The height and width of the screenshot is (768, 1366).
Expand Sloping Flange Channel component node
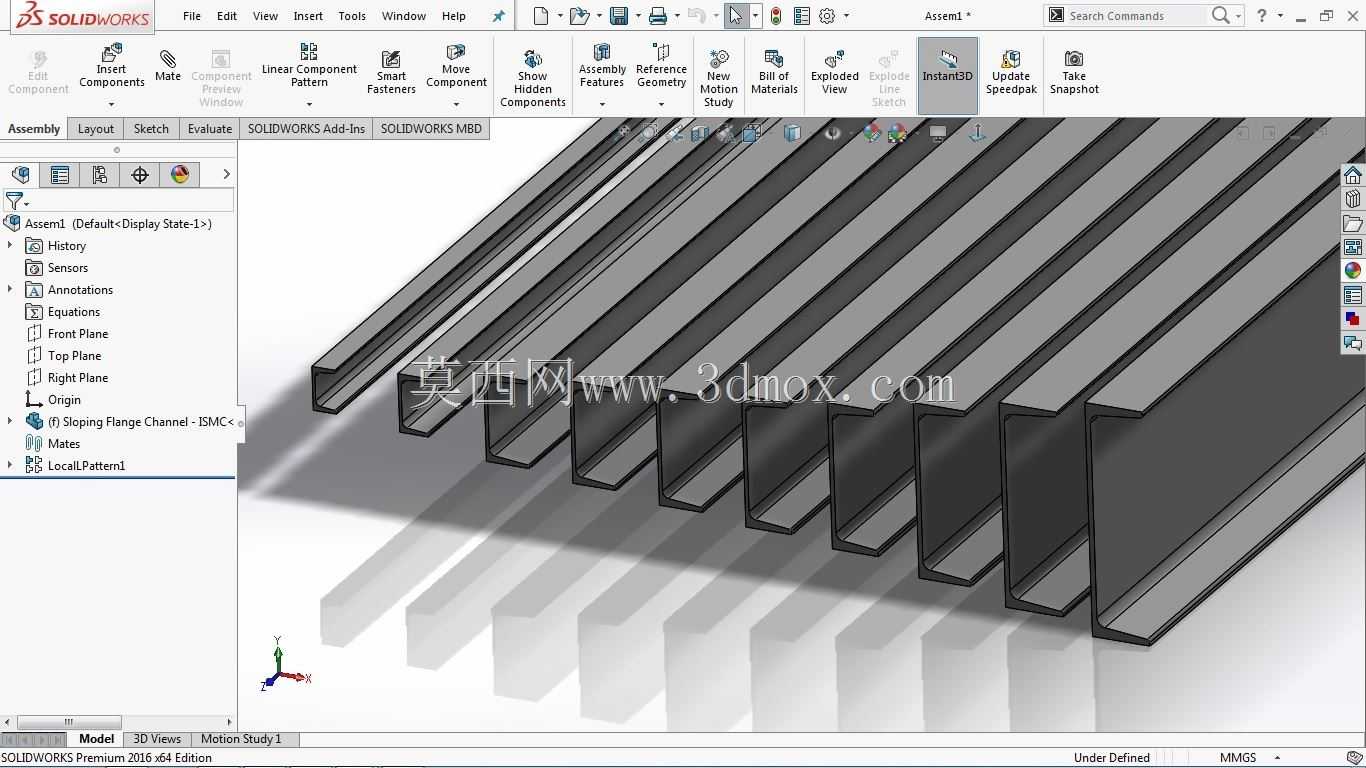10,421
